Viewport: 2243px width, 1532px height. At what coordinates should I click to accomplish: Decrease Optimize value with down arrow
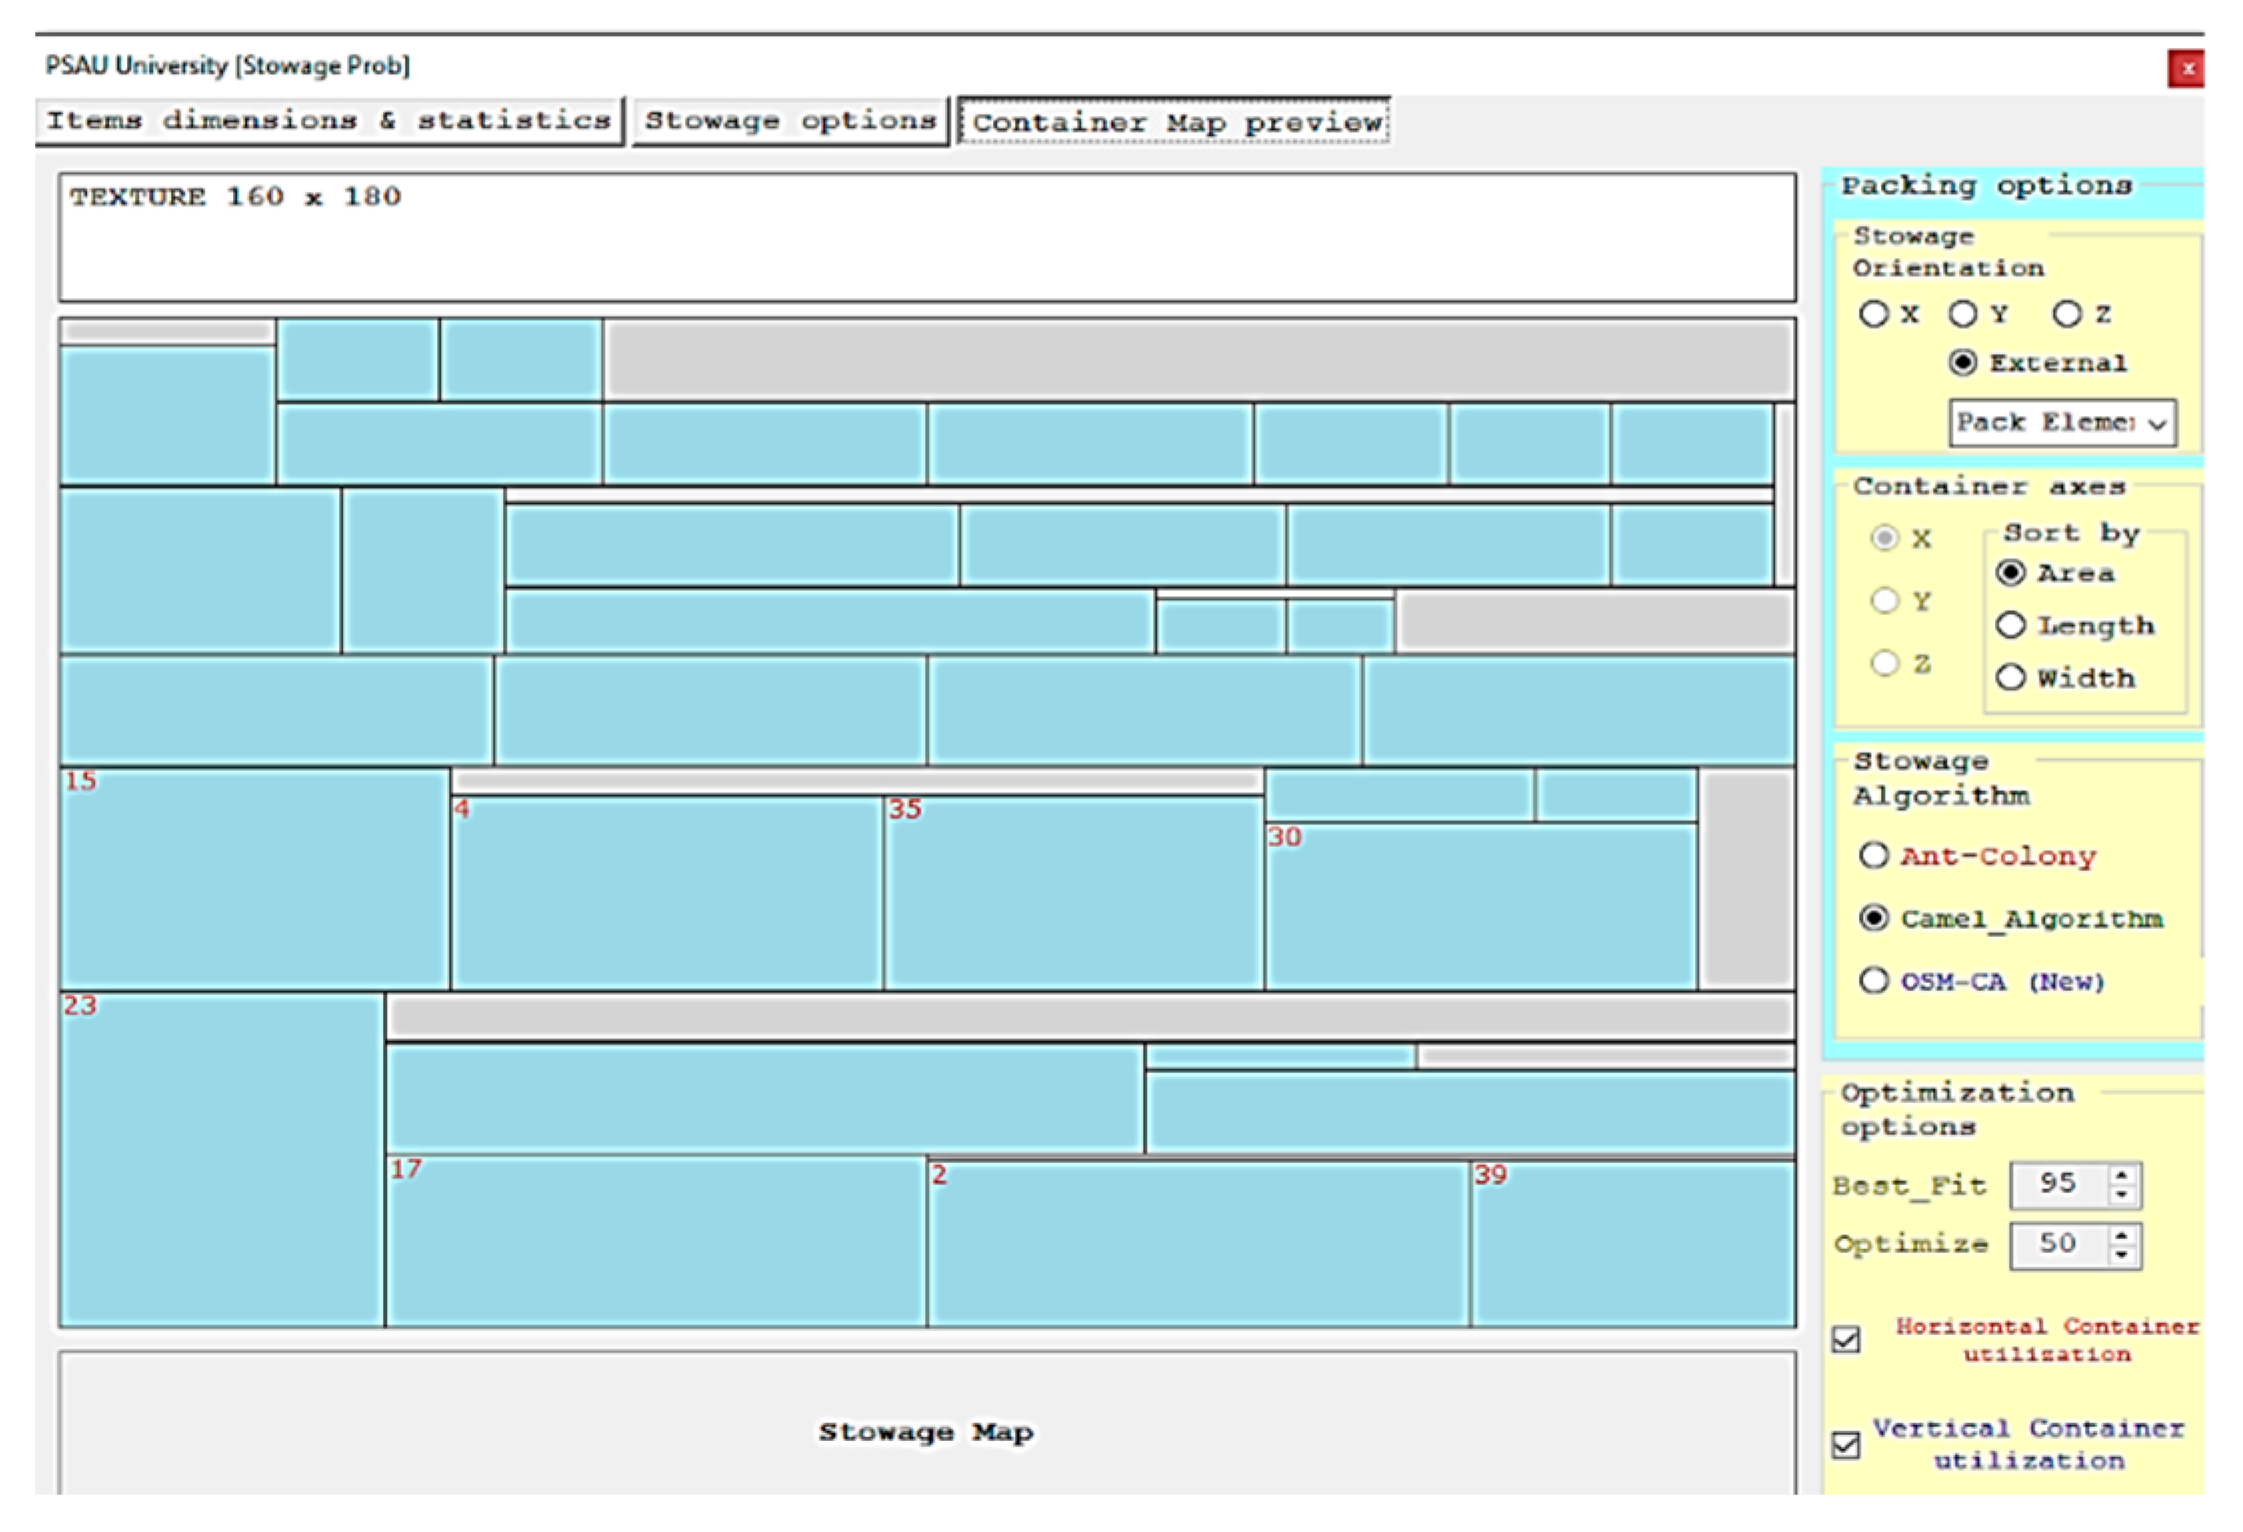pyautogui.click(x=2122, y=1255)
